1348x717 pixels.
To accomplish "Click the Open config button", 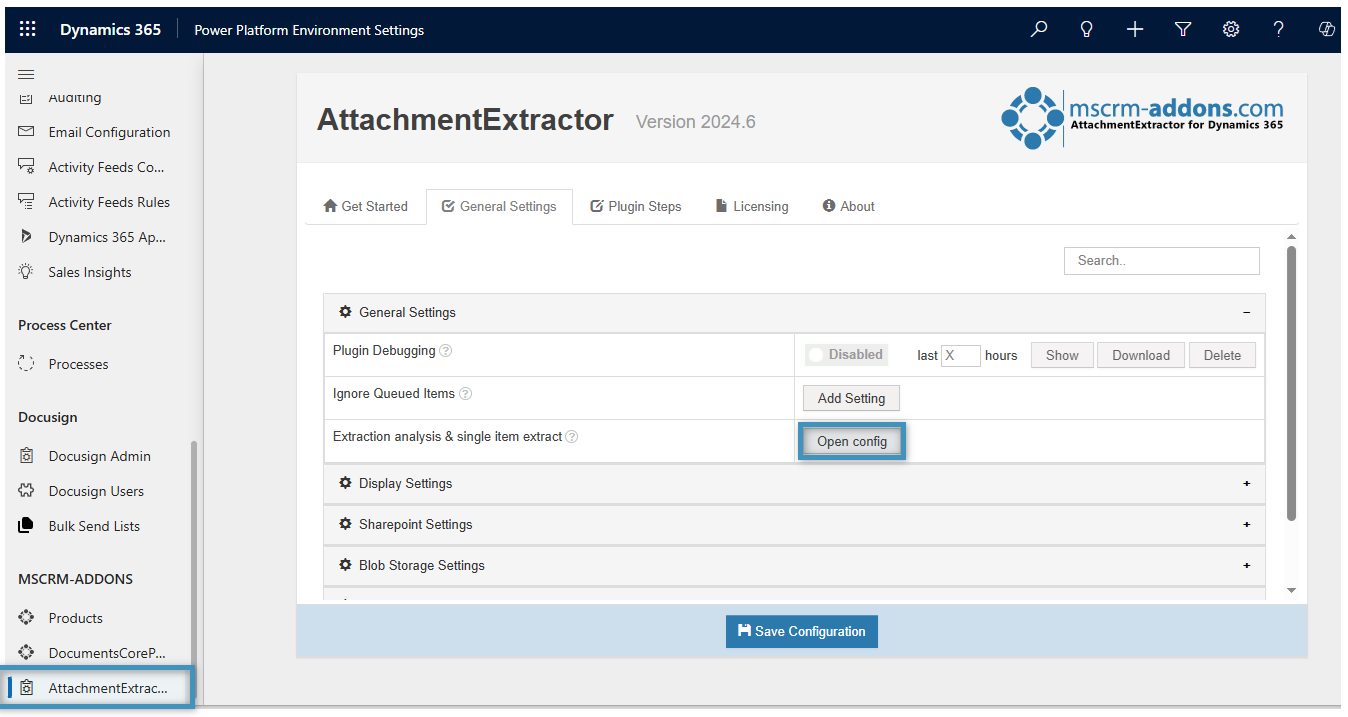I will (852, 441).
